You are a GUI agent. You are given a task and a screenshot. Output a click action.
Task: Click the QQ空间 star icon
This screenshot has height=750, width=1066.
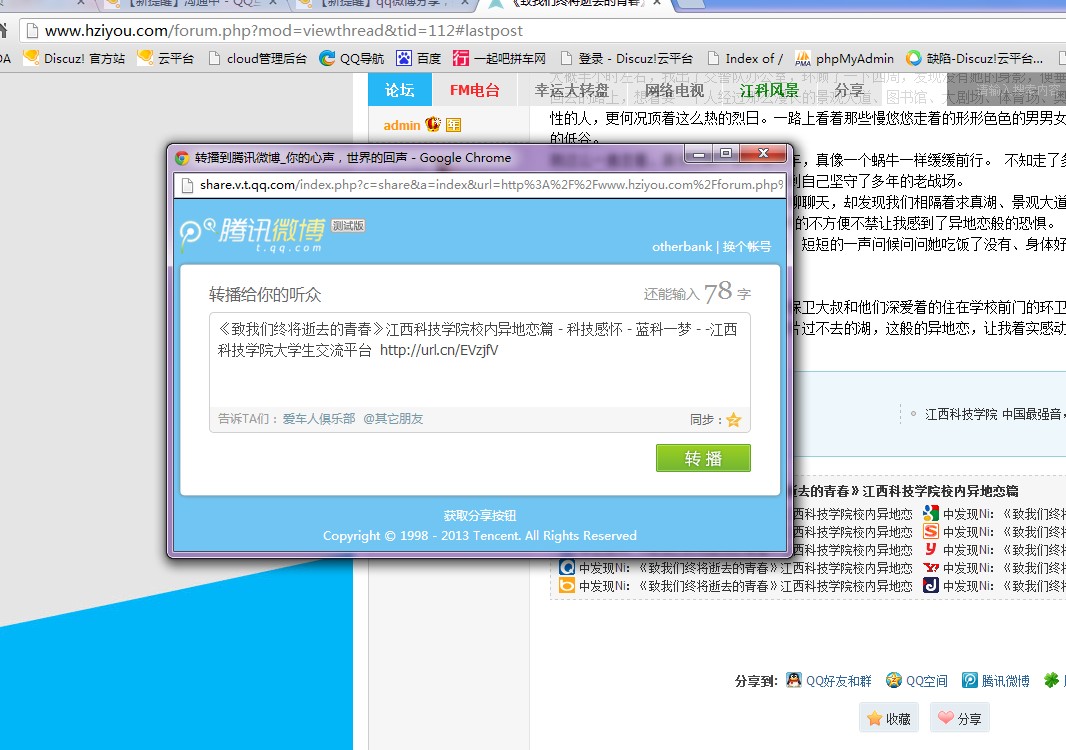(893, 680)
